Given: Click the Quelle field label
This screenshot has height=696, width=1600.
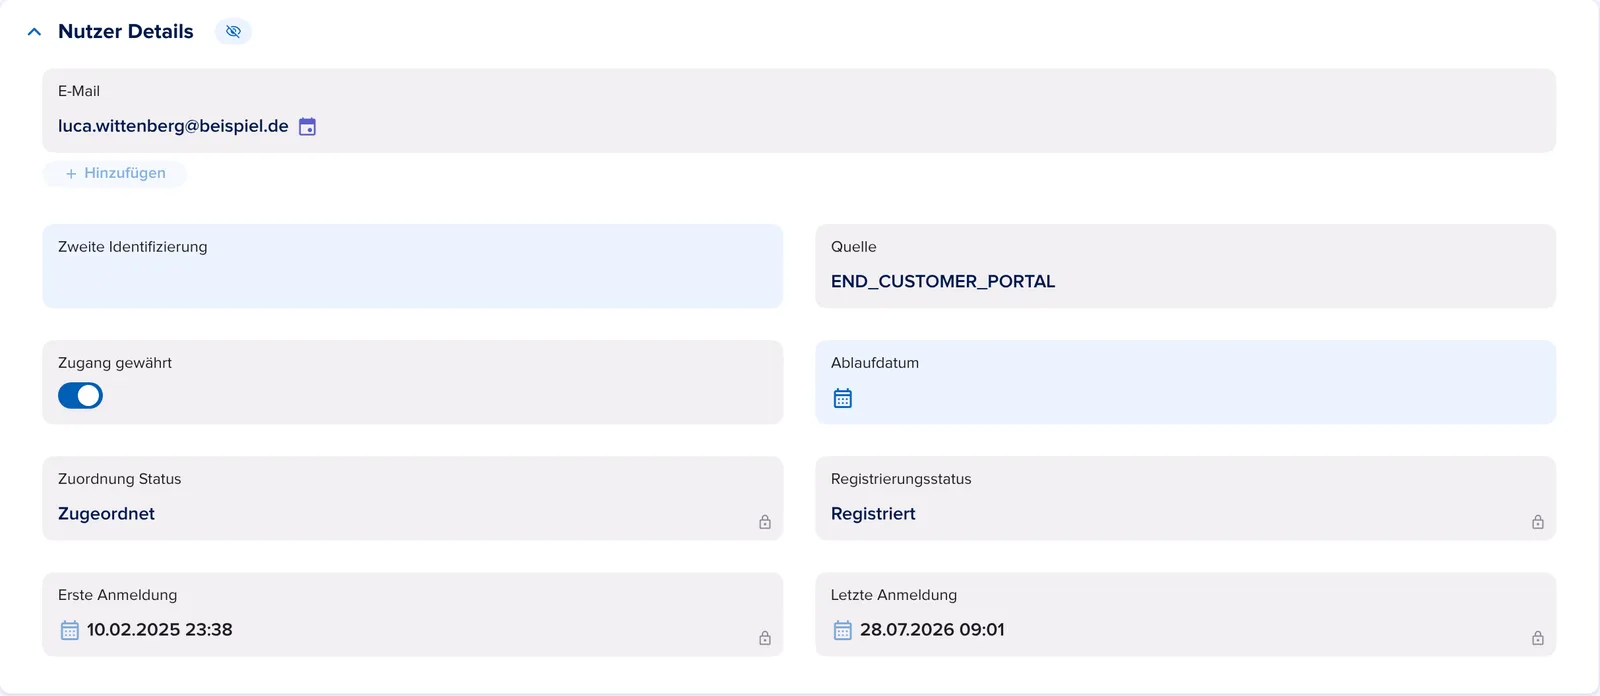Looking at the screenshot, I should pos(854,247).
